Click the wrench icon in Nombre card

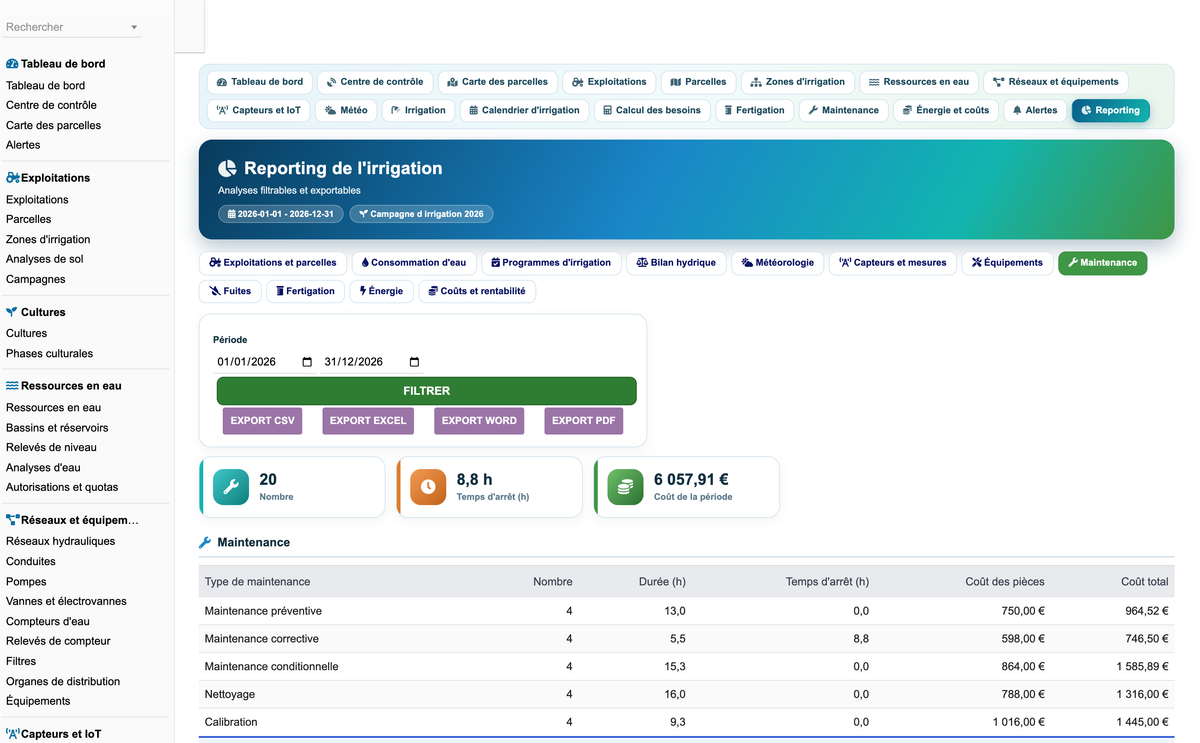230,487
